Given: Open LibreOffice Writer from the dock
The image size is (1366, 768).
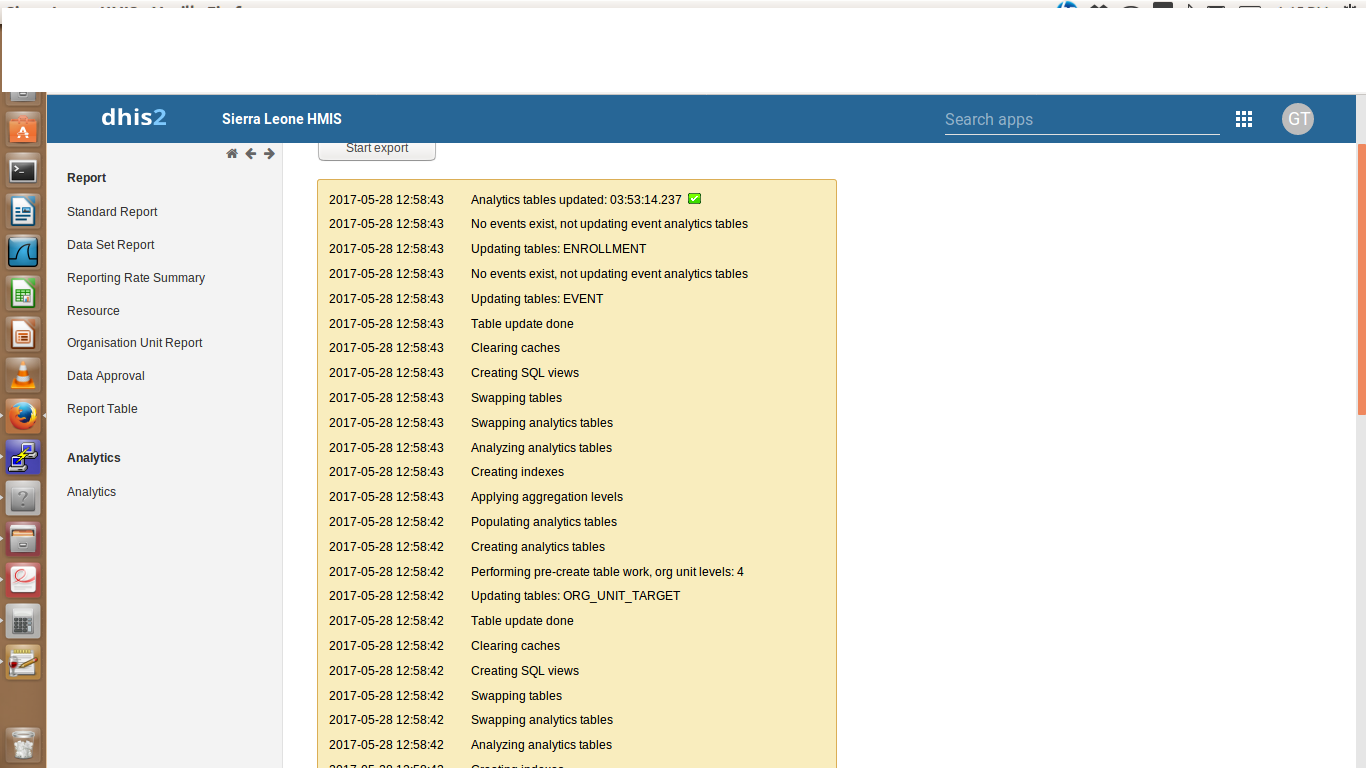Looking at the screenshot, I should 23,212.
